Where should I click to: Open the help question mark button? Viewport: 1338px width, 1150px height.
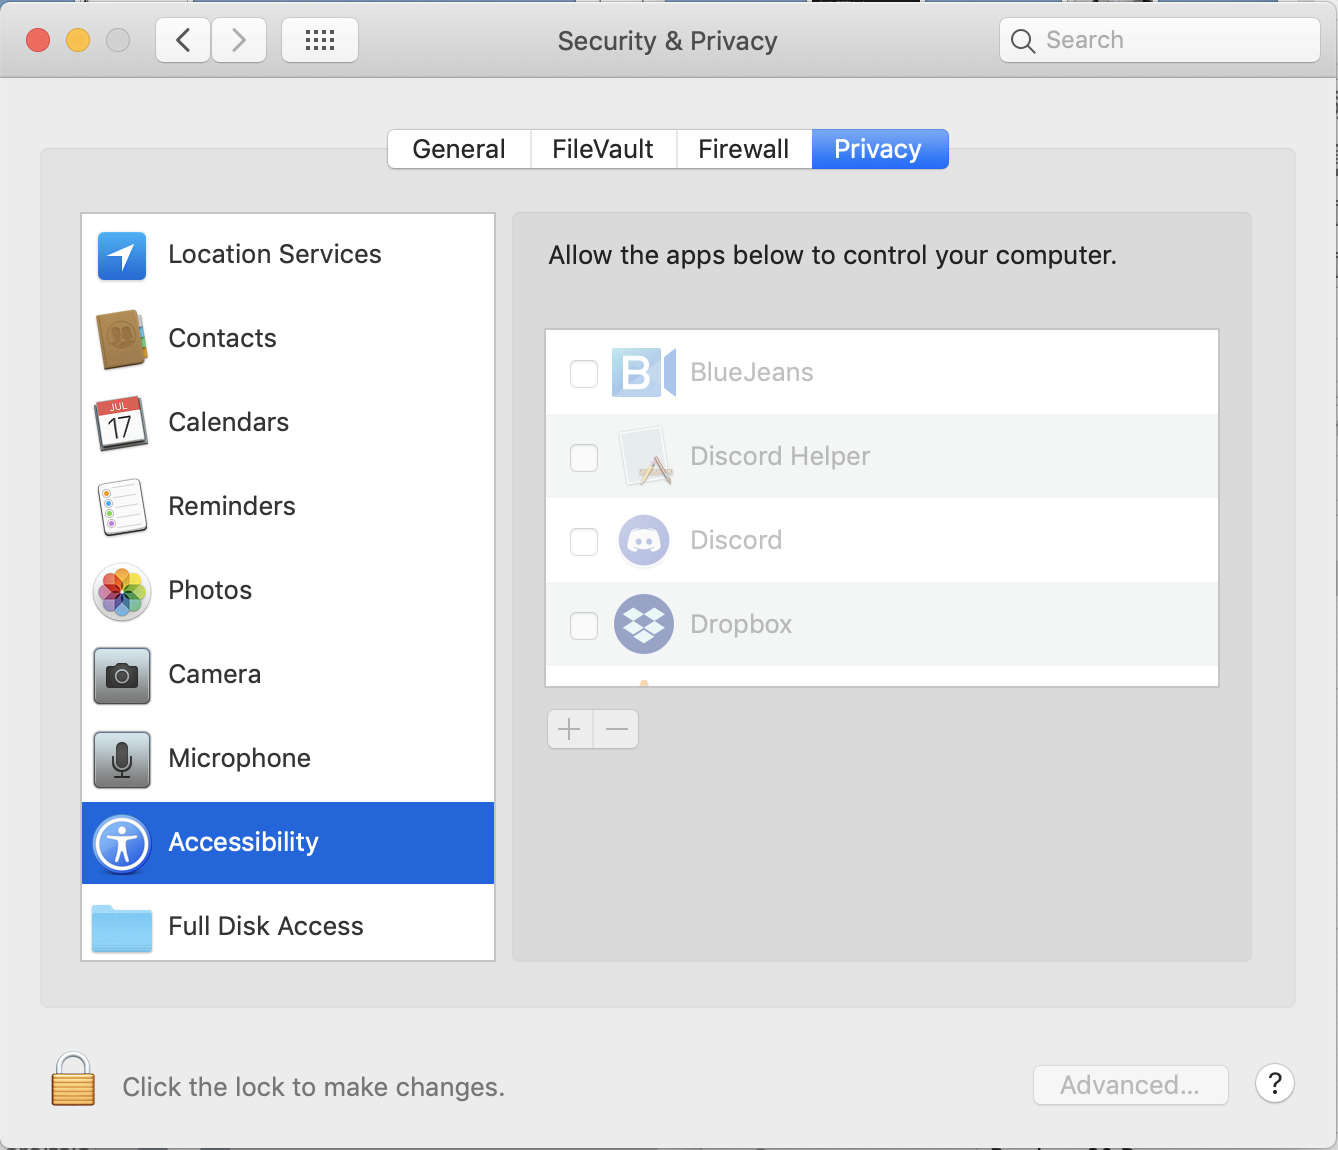coord(1275,1083)
